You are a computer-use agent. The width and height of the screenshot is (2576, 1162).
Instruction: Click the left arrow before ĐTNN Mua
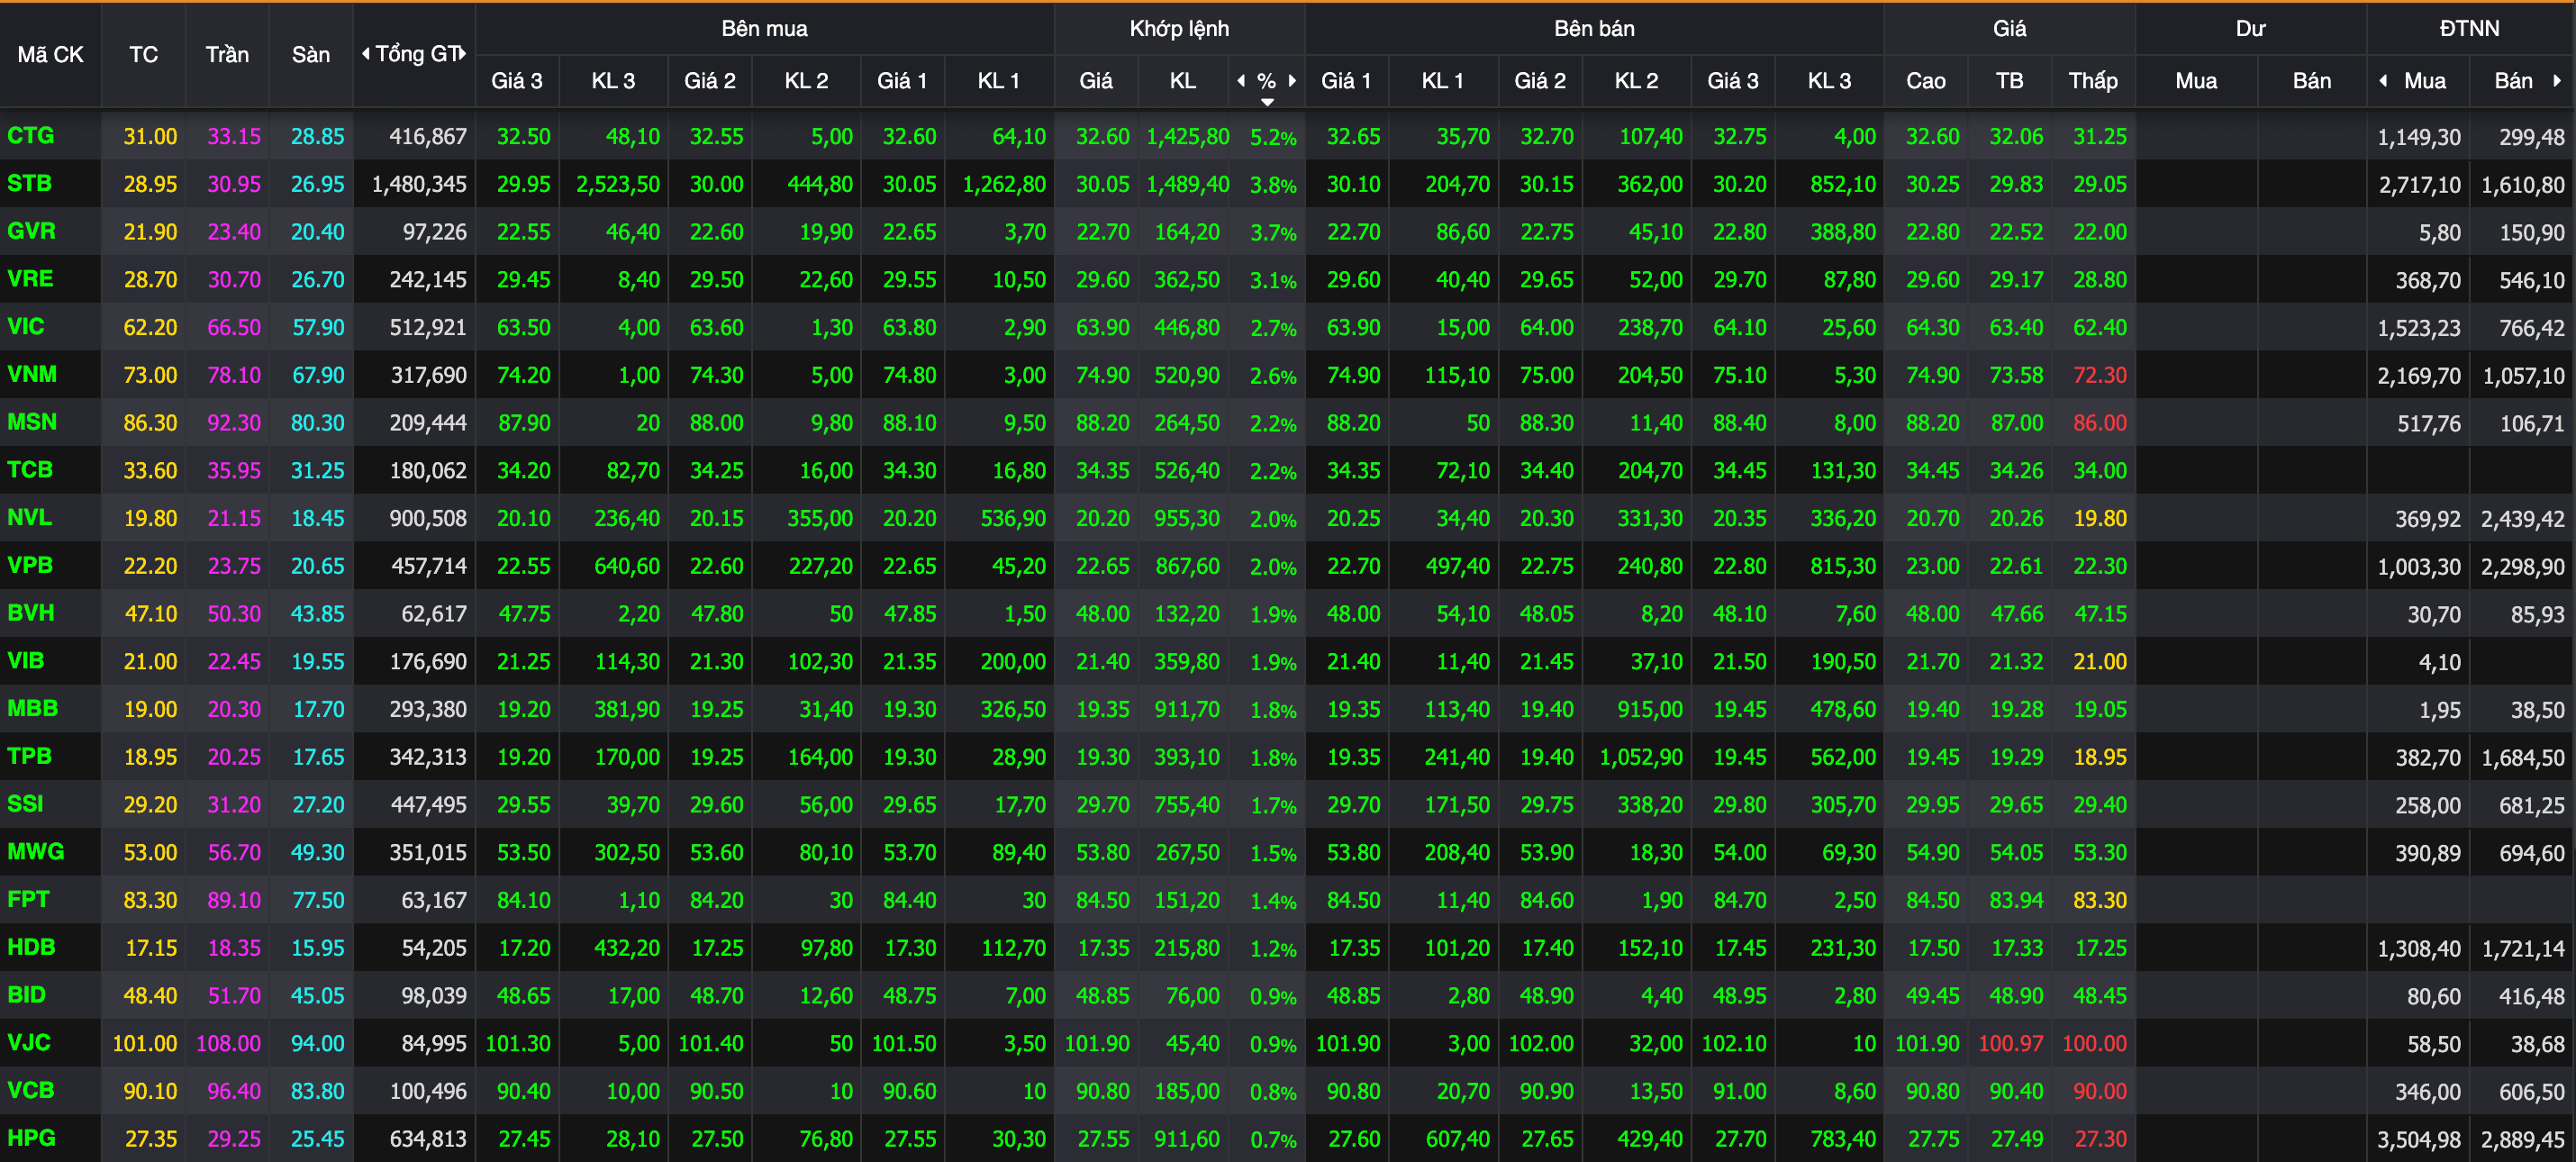[x=2383, y=81]
